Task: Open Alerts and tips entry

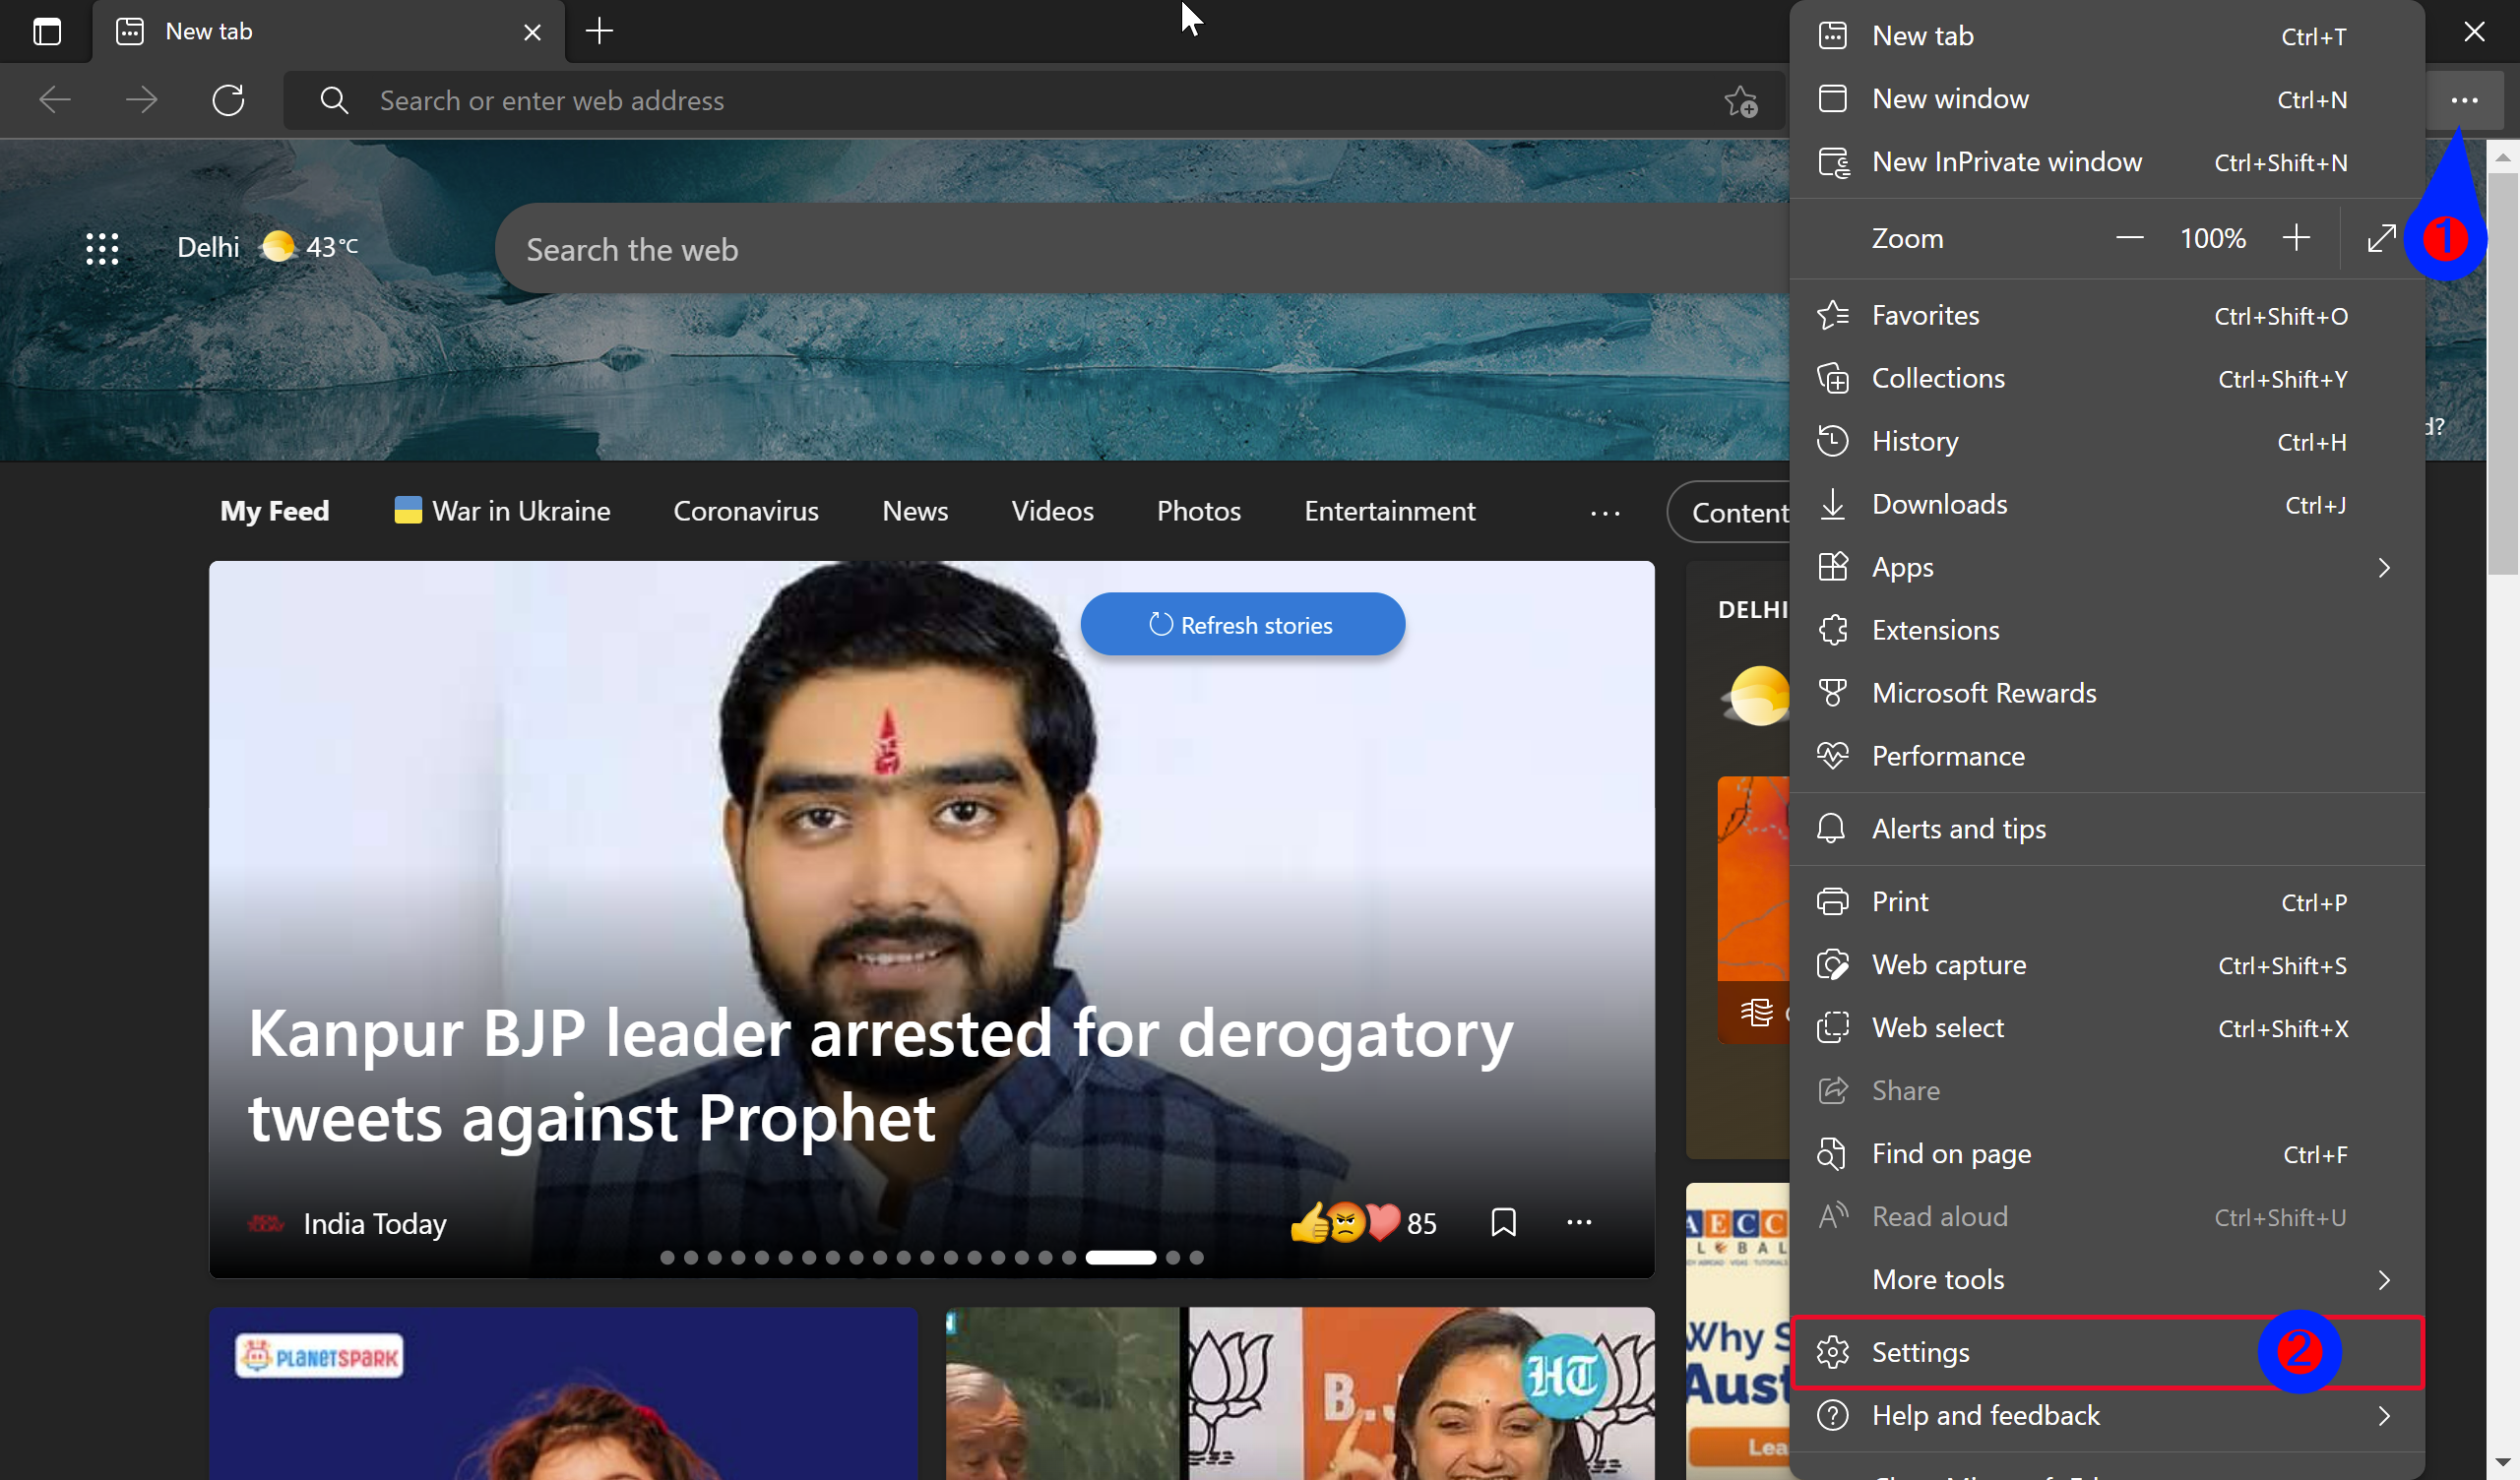Action: coord(2106,829)
